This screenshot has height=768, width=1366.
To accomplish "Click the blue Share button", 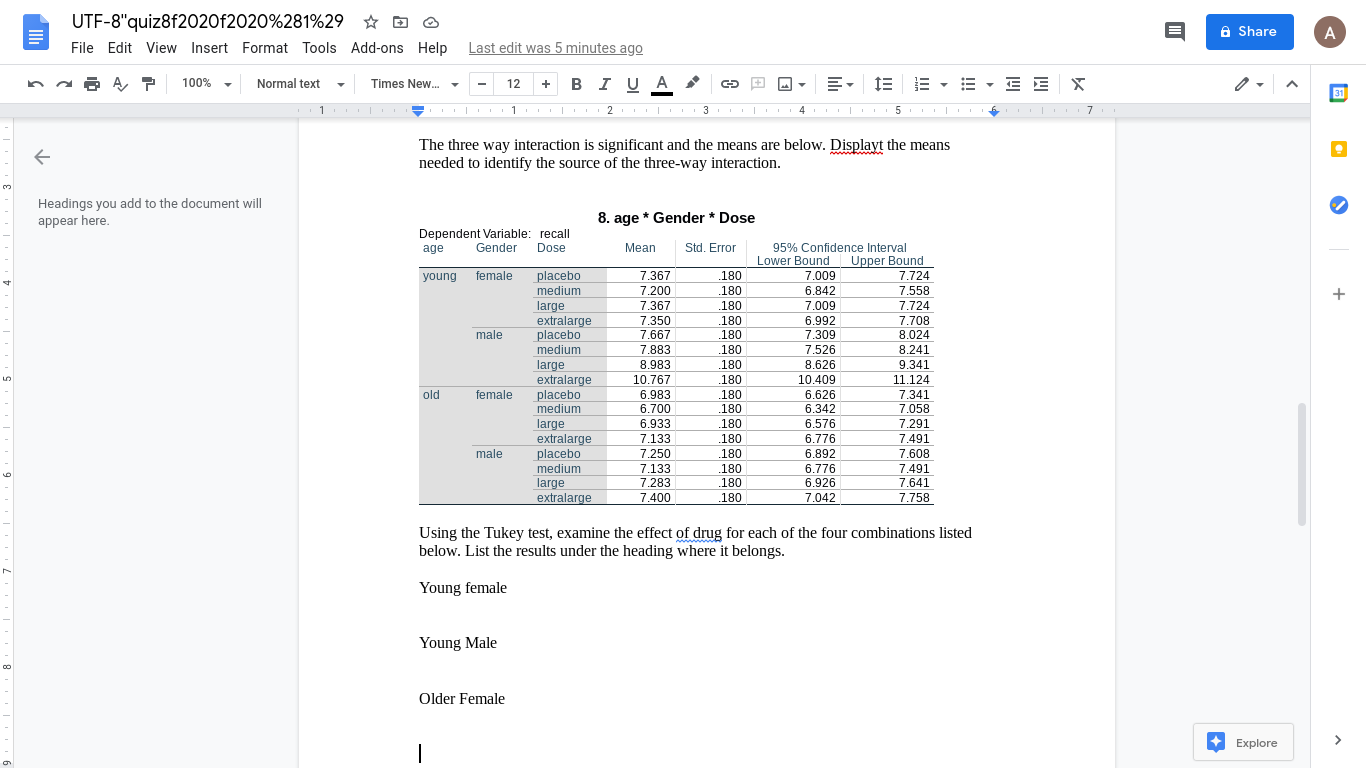I will coord(1249,31).
